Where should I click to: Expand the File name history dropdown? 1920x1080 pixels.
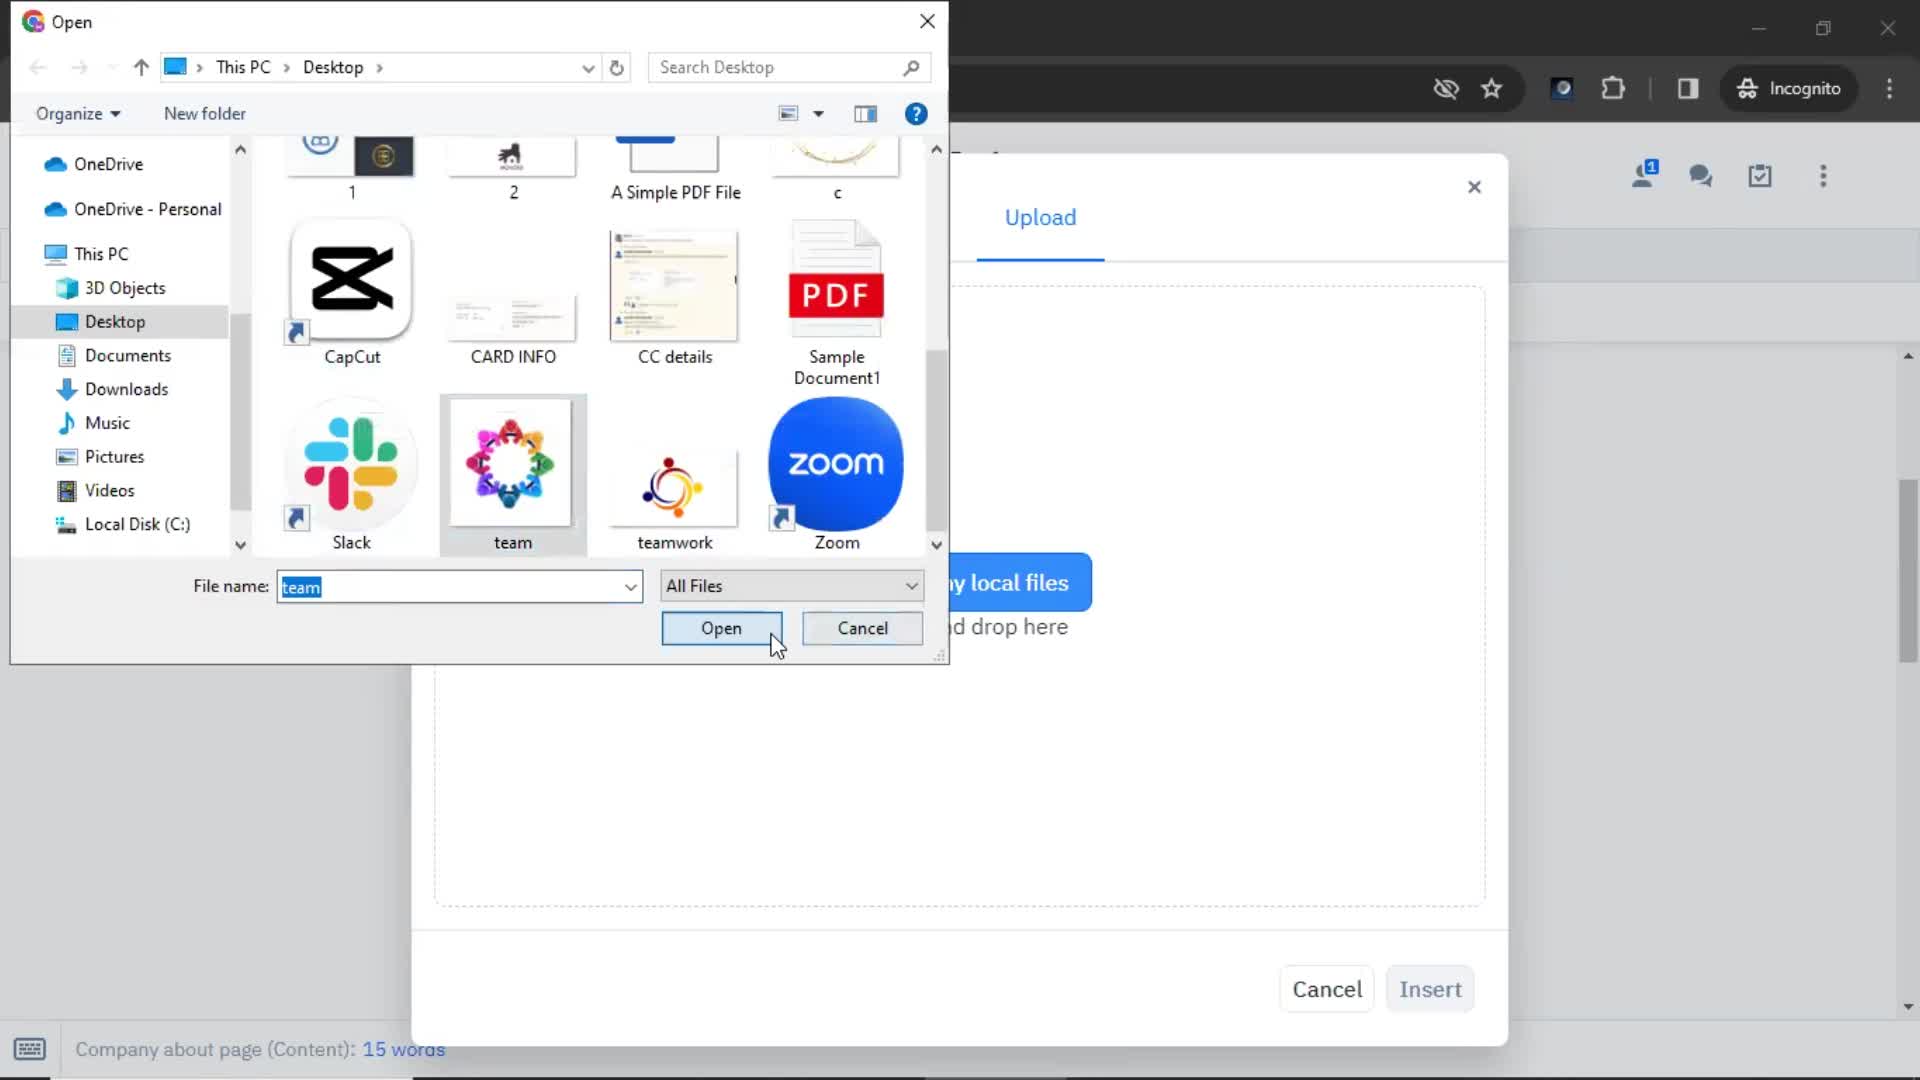[631, 587]
